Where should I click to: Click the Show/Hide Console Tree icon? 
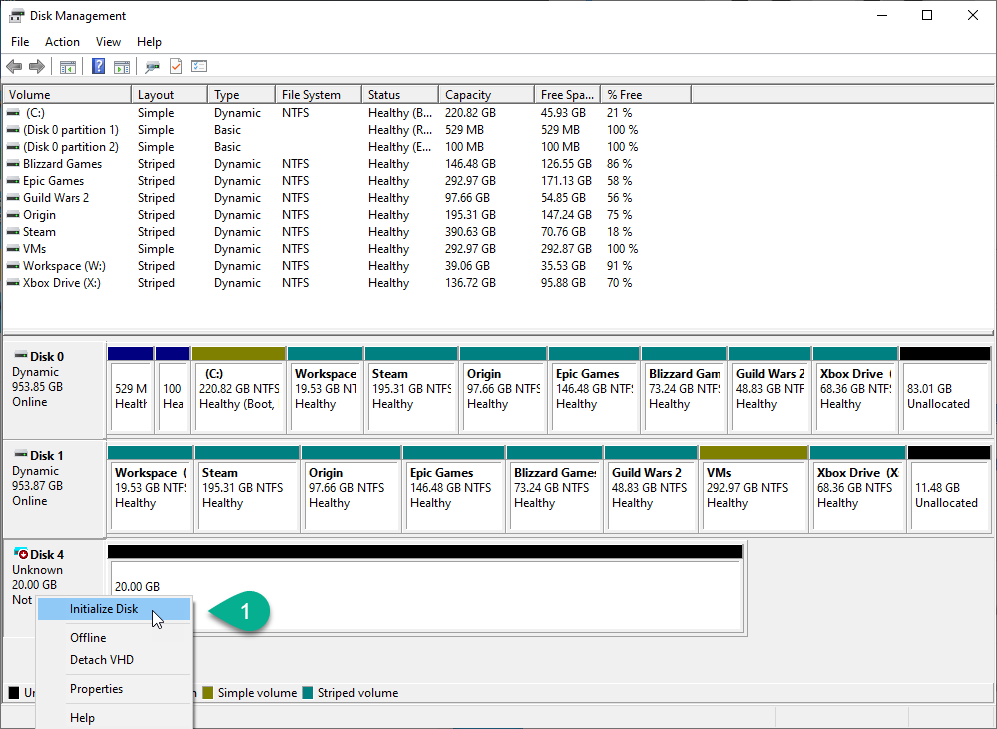point(68,67)
